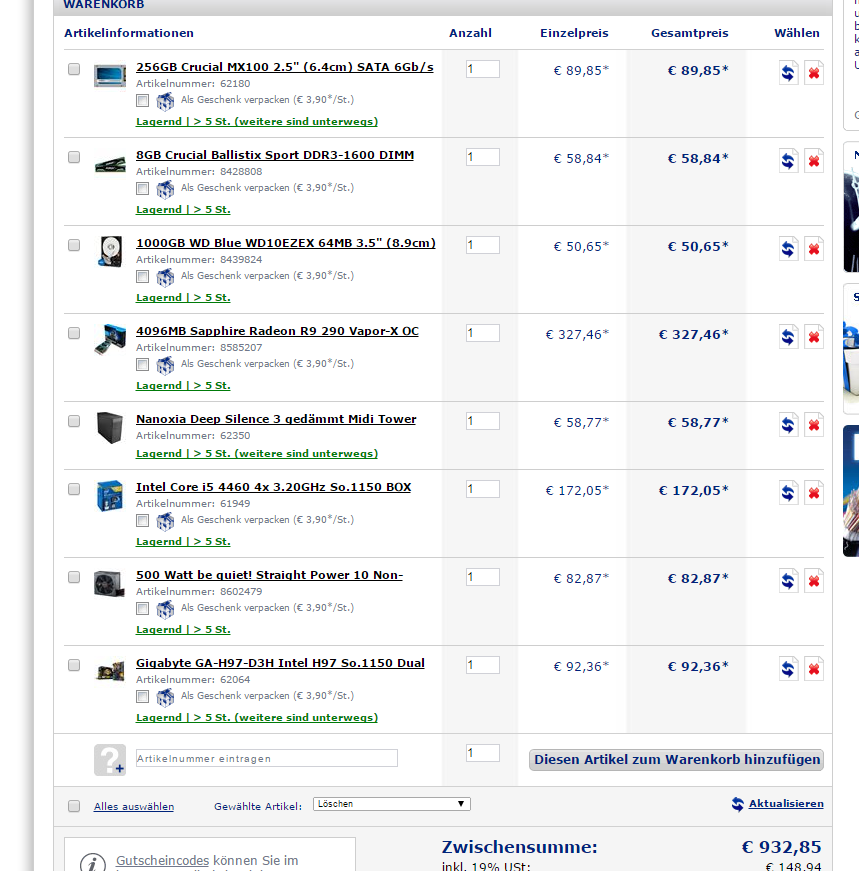Focus the Artikelnummer eintragen field
The height and width of the screenshot is (871, 859).
click(x=267, y=758)
